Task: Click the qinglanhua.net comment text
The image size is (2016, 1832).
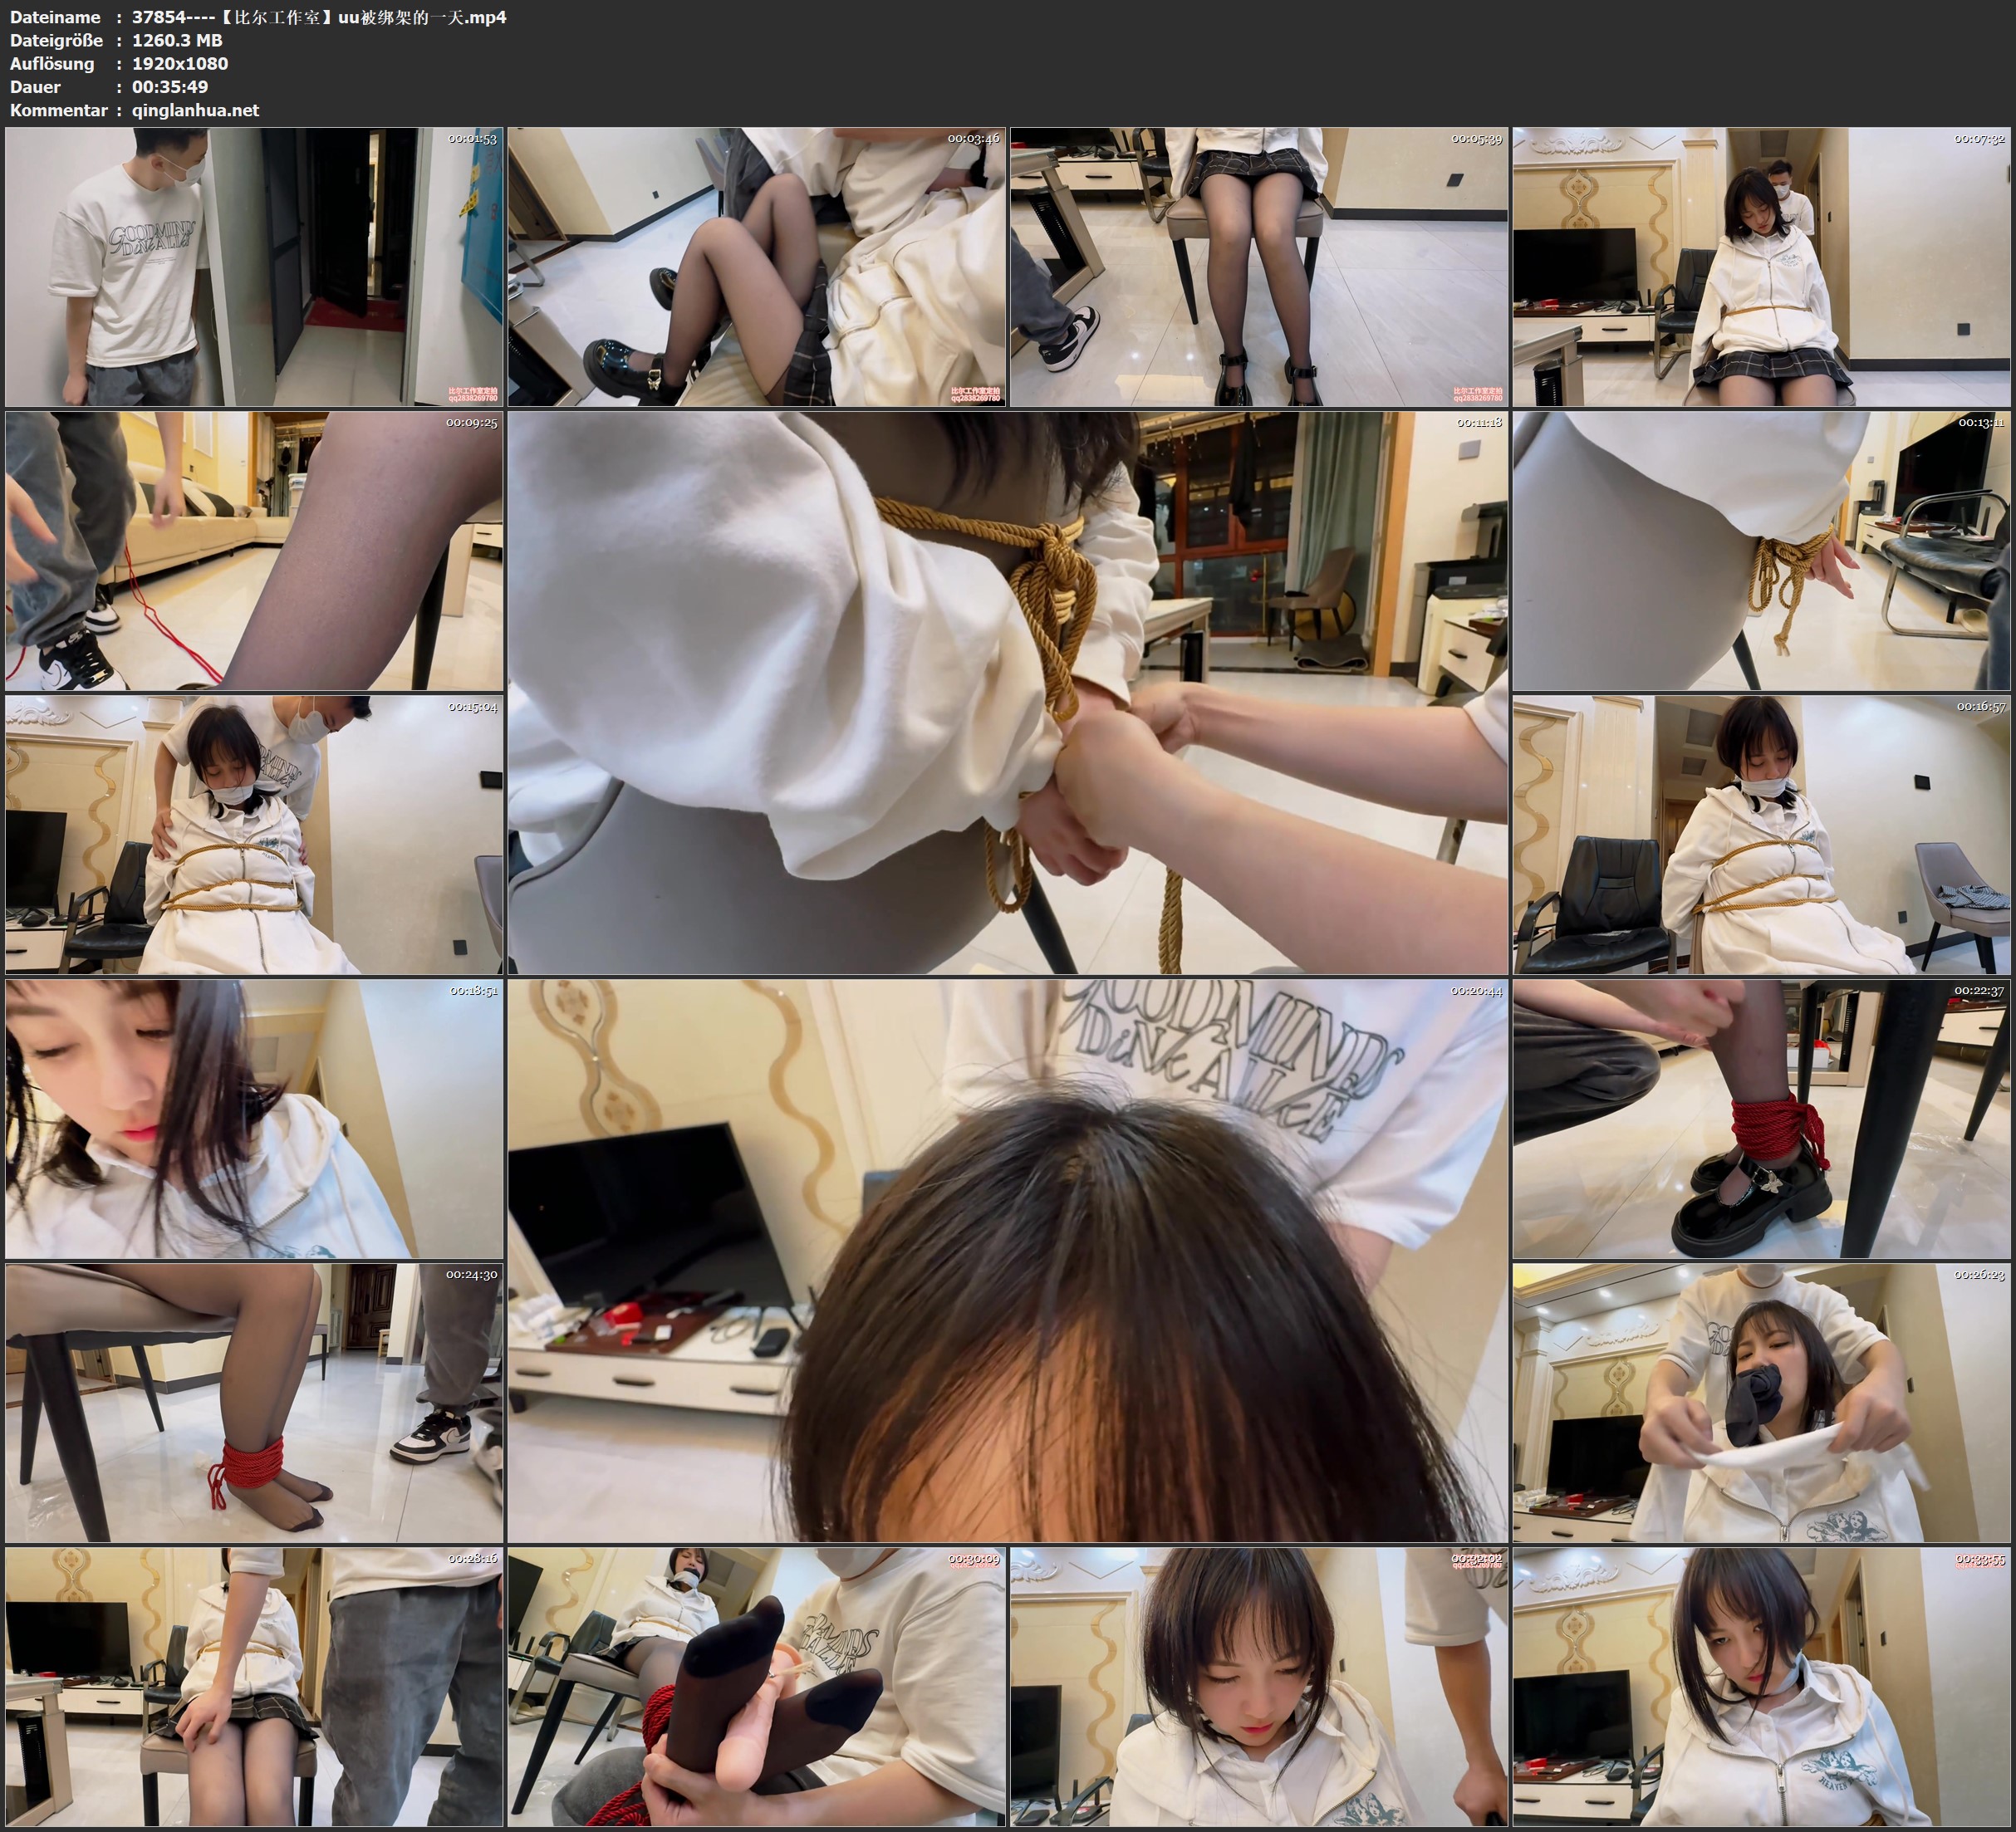Action: coord(195,110)
